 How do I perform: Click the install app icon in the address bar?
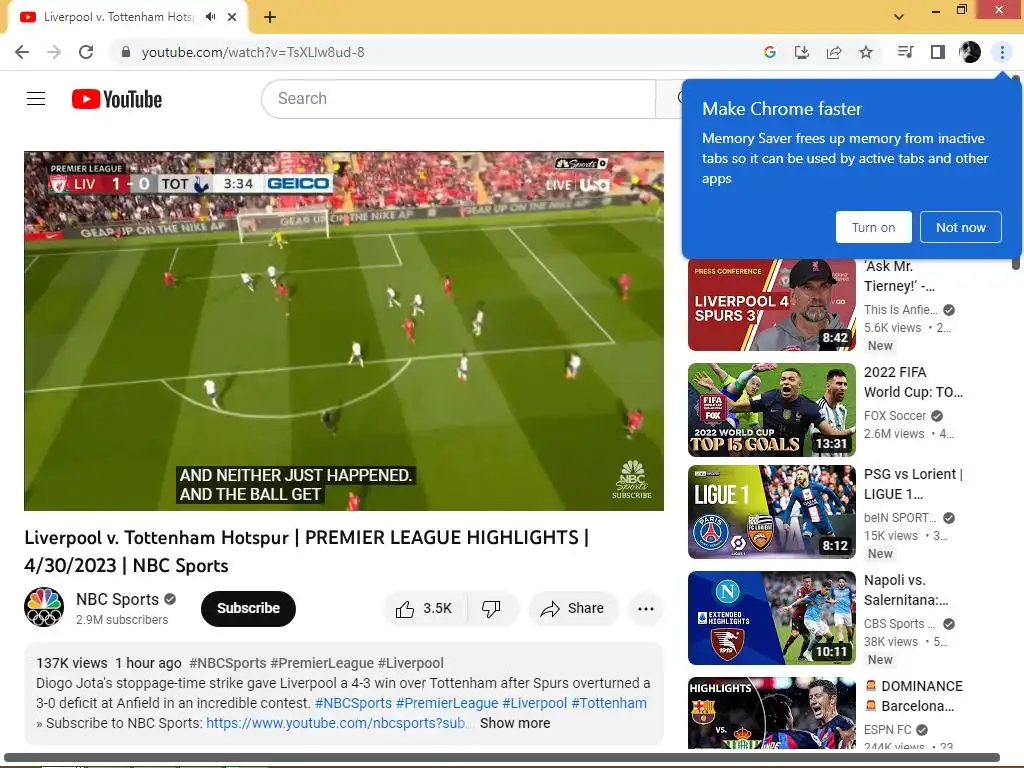801,52
